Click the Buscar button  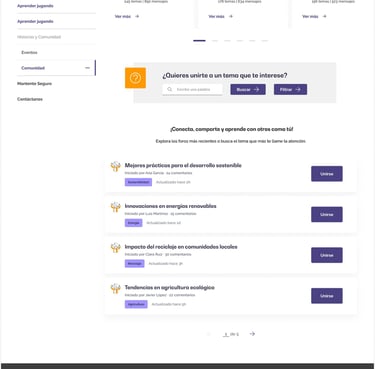pyautogui.click(x=248, y=89)
